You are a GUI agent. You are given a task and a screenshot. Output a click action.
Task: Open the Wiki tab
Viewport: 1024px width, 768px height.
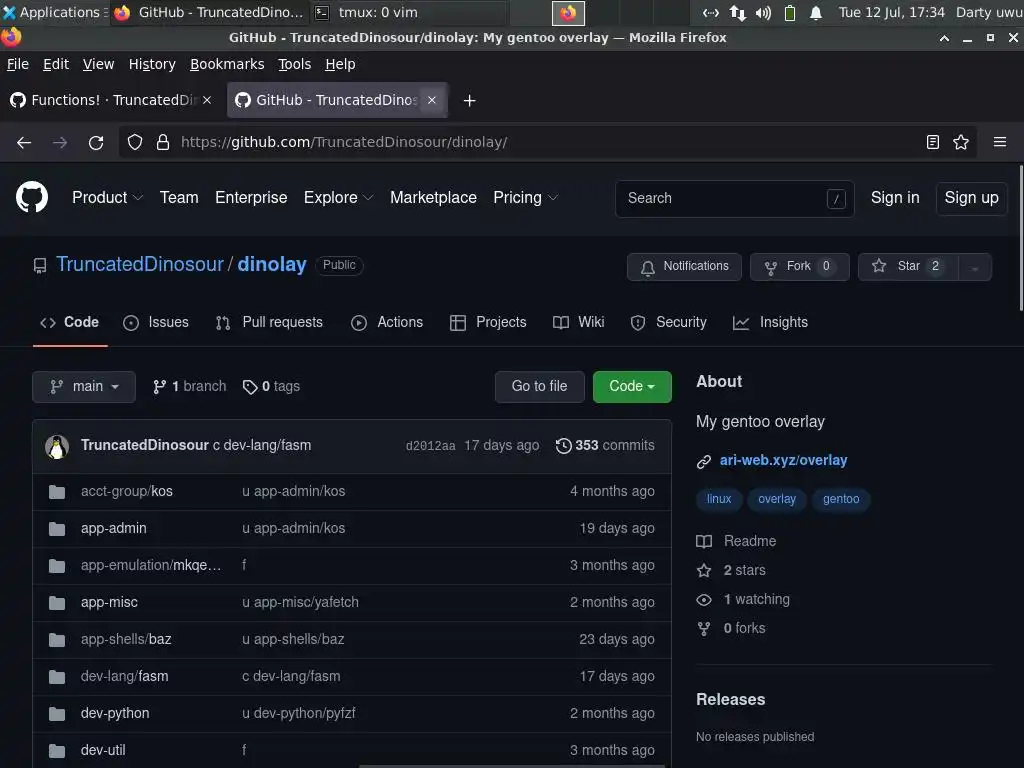click(x=579, y=323)
